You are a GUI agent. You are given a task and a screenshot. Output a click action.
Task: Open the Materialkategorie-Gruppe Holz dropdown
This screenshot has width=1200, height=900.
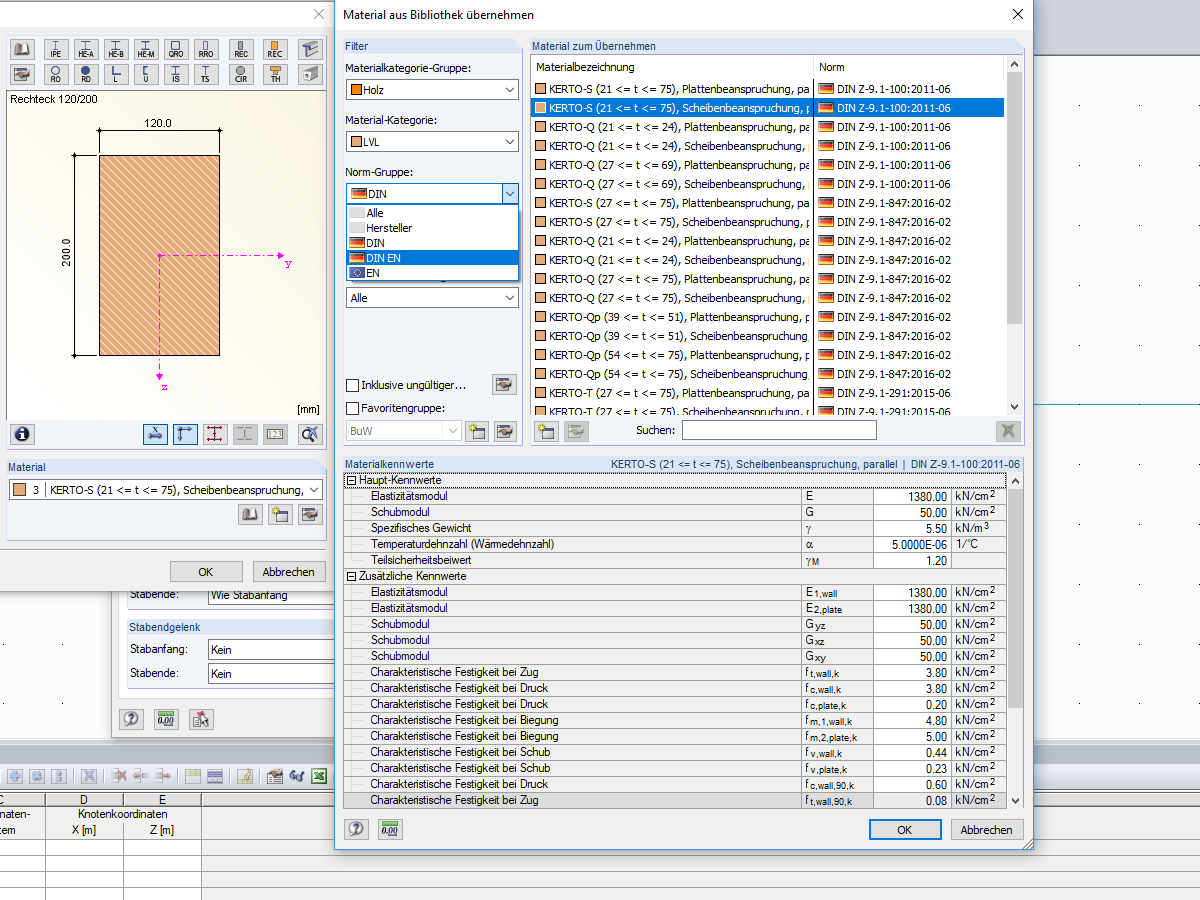[432, 89]
